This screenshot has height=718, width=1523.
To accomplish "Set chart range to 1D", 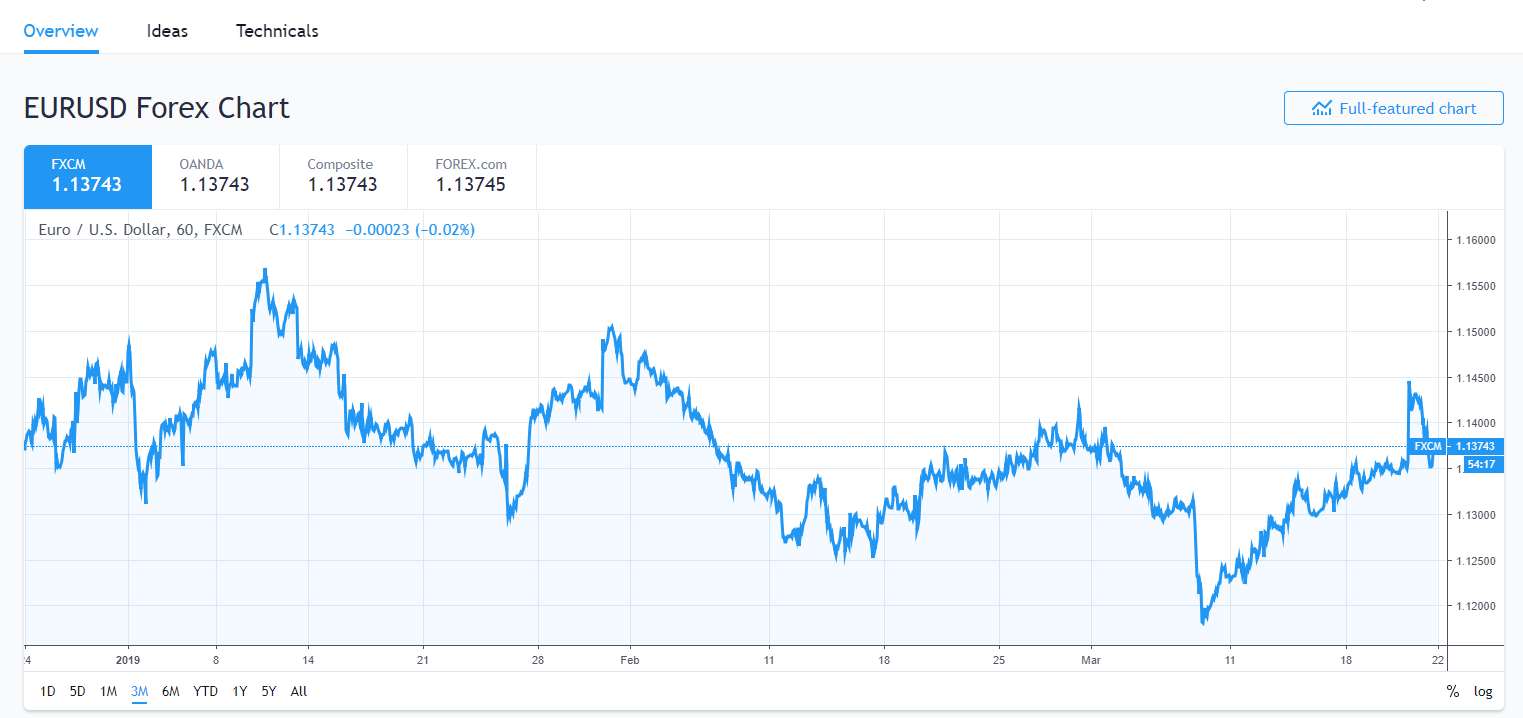I will coord(48,691).
